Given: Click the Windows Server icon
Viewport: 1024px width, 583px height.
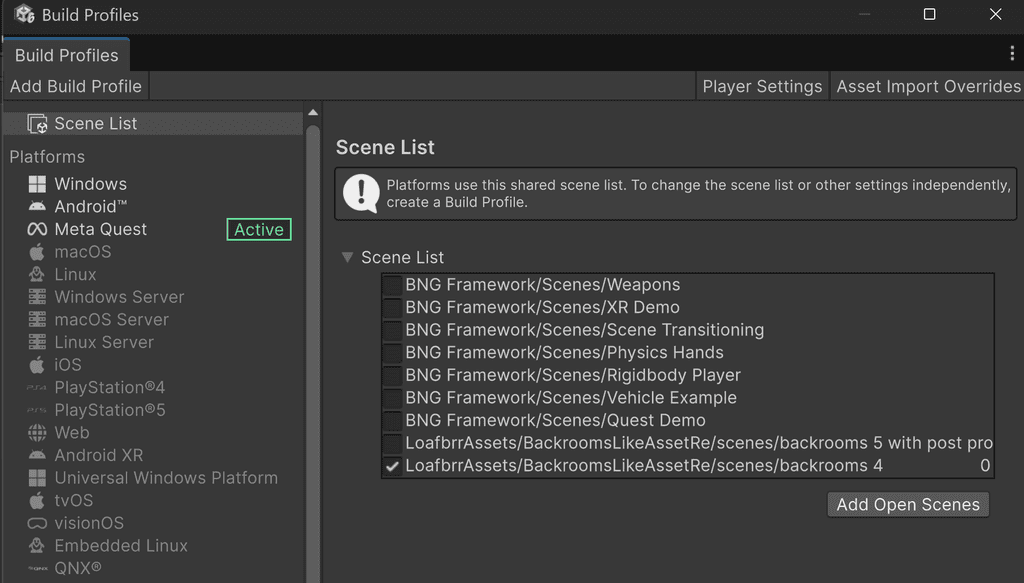Looking at the screenshot, I should [x=37, y=297].
